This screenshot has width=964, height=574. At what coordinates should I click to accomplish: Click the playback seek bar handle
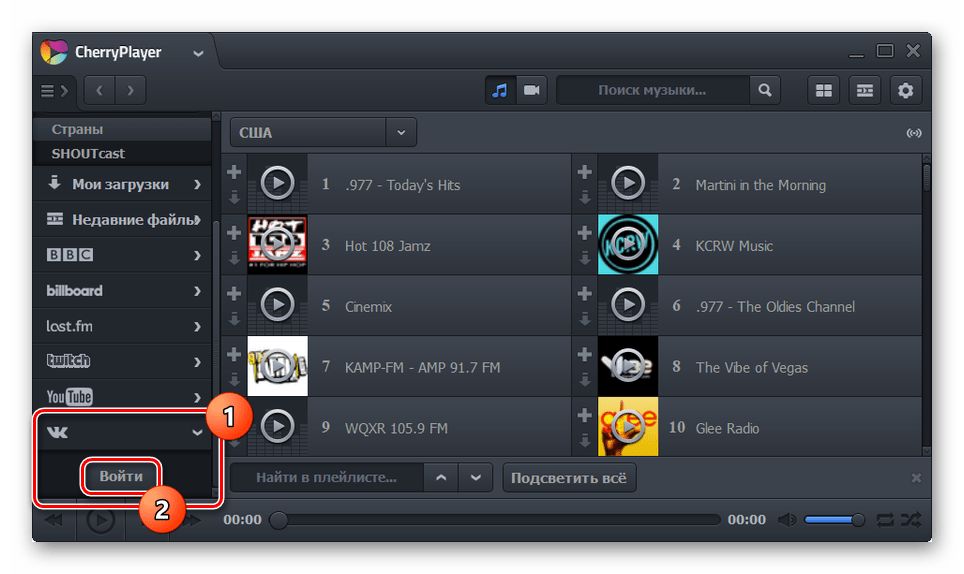(279, 520)
